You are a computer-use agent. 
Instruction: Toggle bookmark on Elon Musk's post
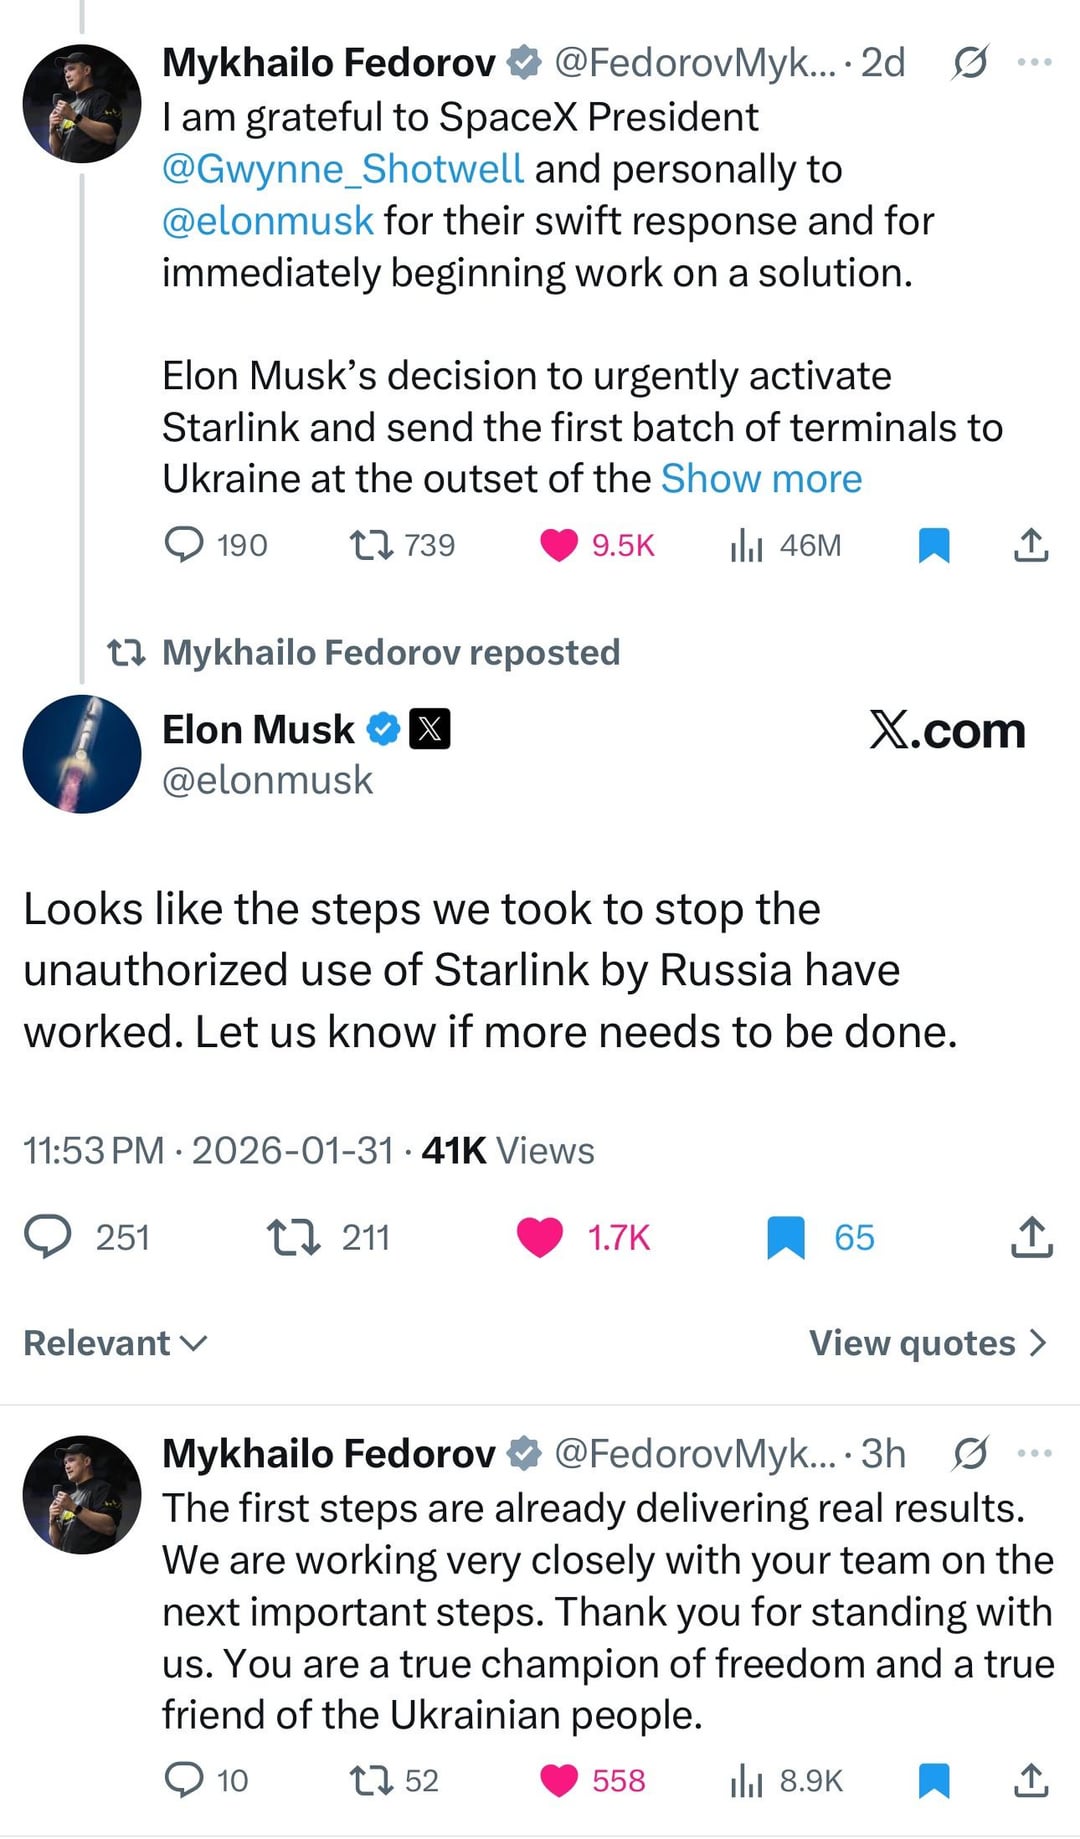(x=786, y=1236)
